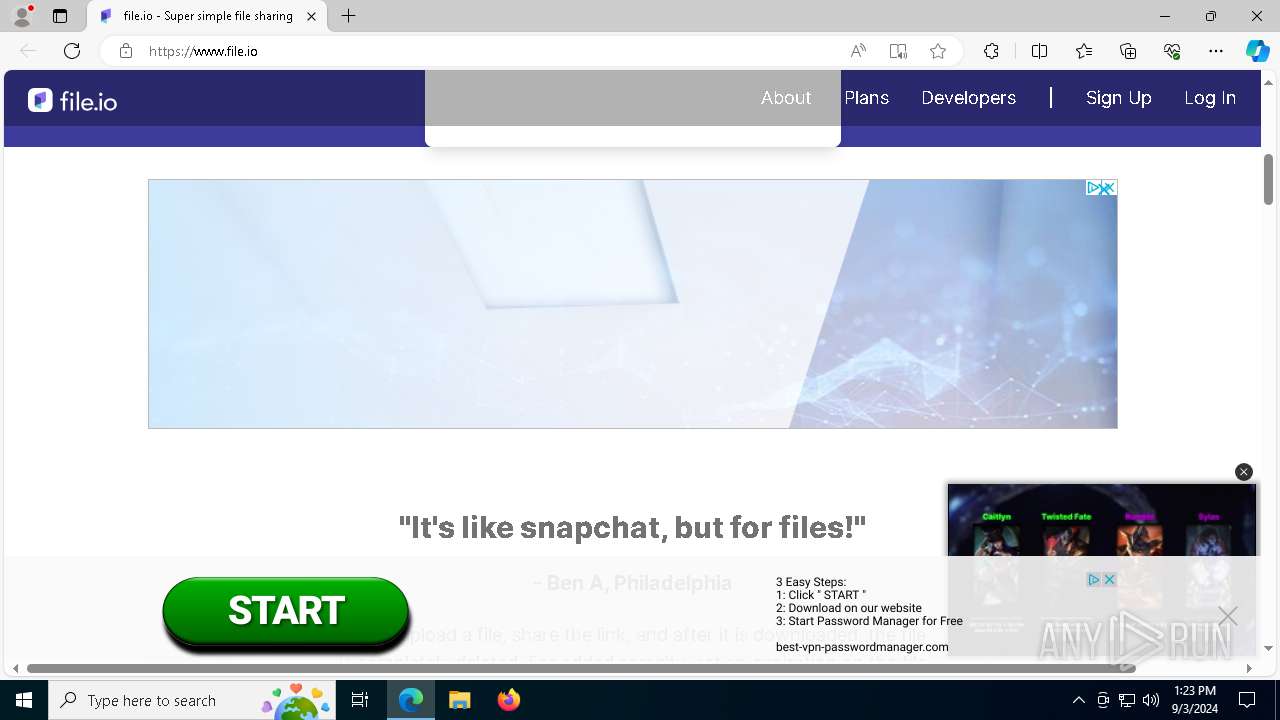Screen dimensions: 1280x720
Task: Open immersive reader icon
Action: 898,51
